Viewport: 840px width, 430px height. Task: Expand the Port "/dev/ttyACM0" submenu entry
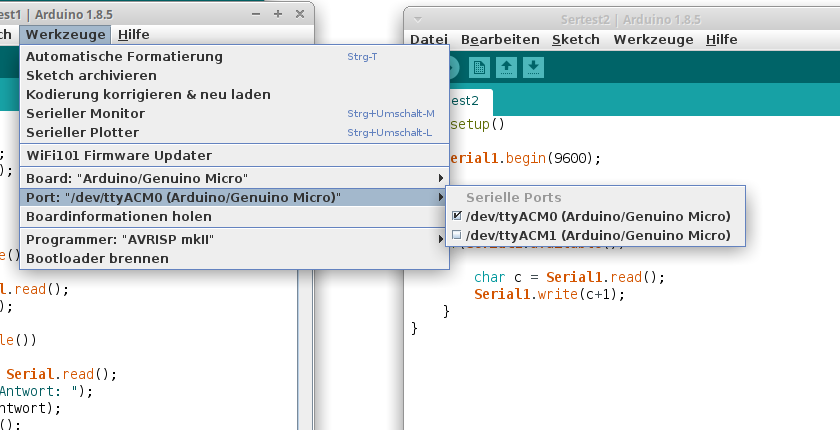pyautogui.click(x=230, y=197)
